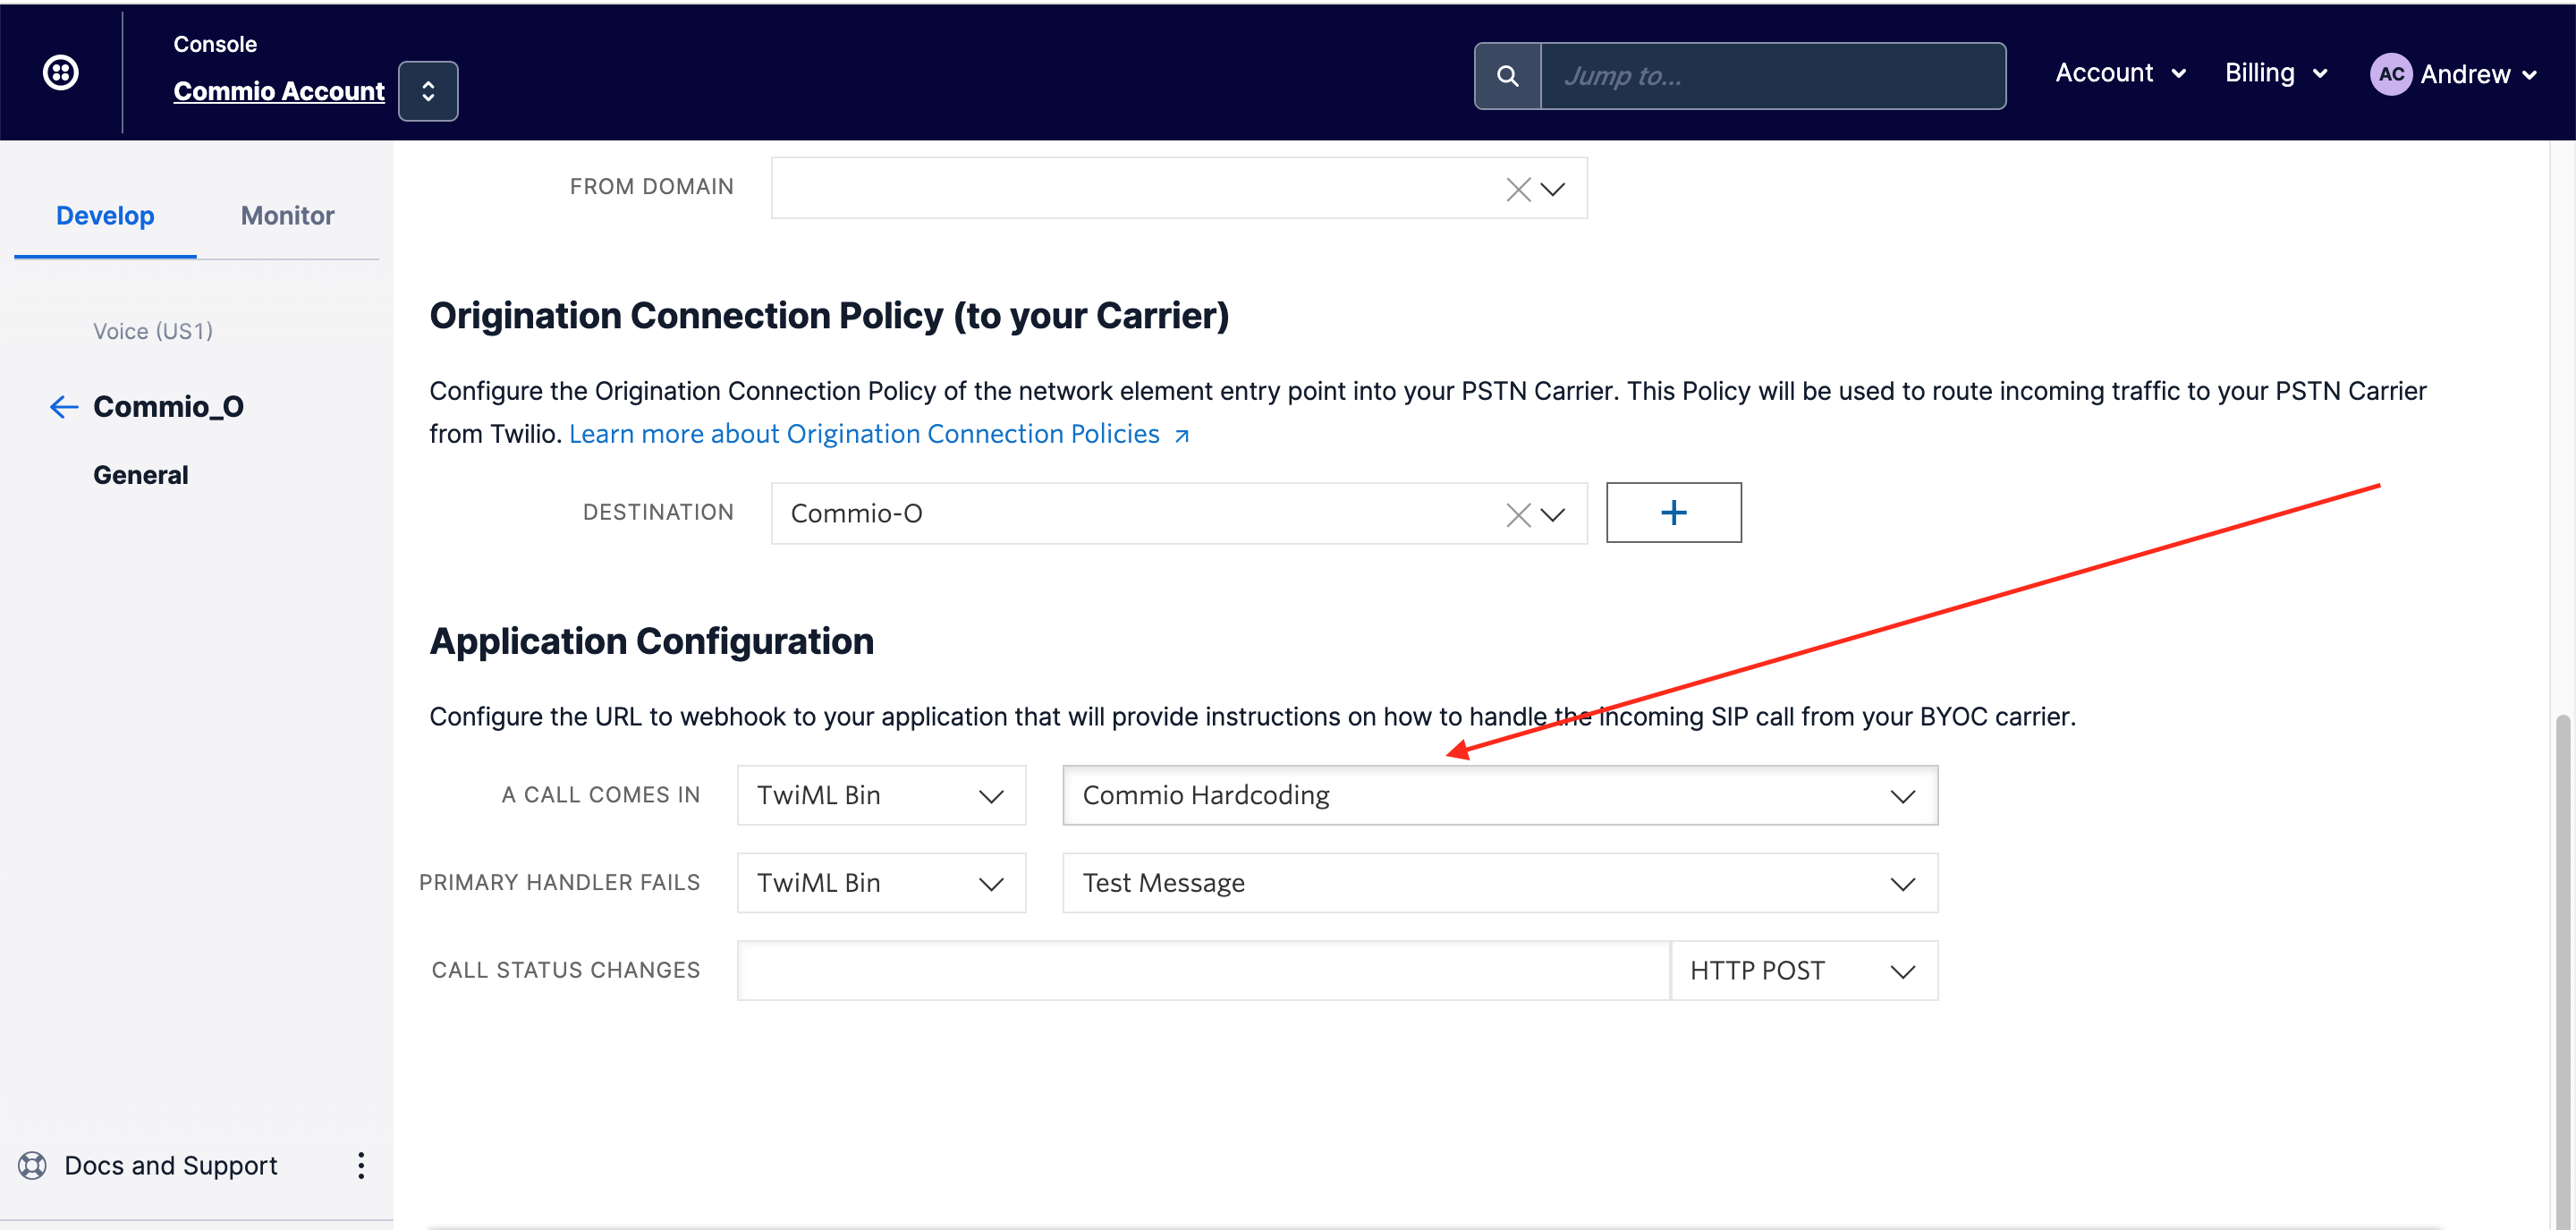The width and height of the screenshot is (2576, 1230).
Task: Open the A Call Comes In TwiML Bin dropdown
Action: click(881, 796)
